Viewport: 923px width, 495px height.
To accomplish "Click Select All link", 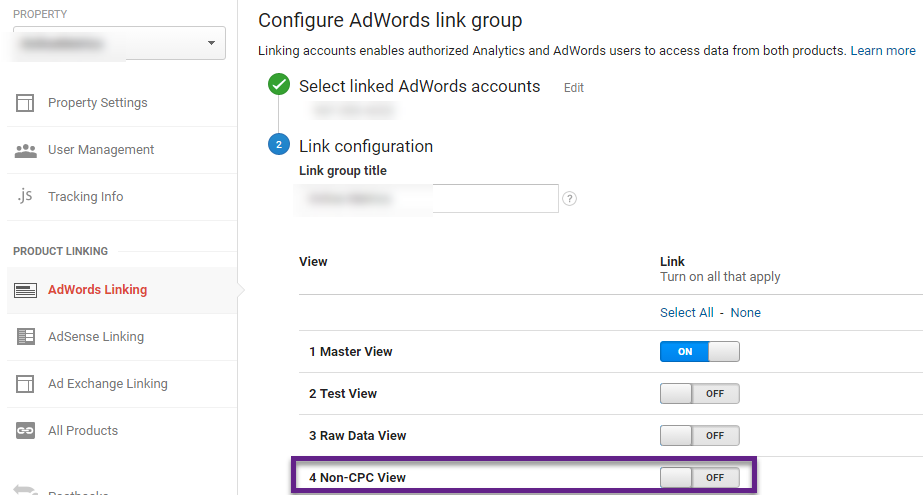I will coord(686,313).
